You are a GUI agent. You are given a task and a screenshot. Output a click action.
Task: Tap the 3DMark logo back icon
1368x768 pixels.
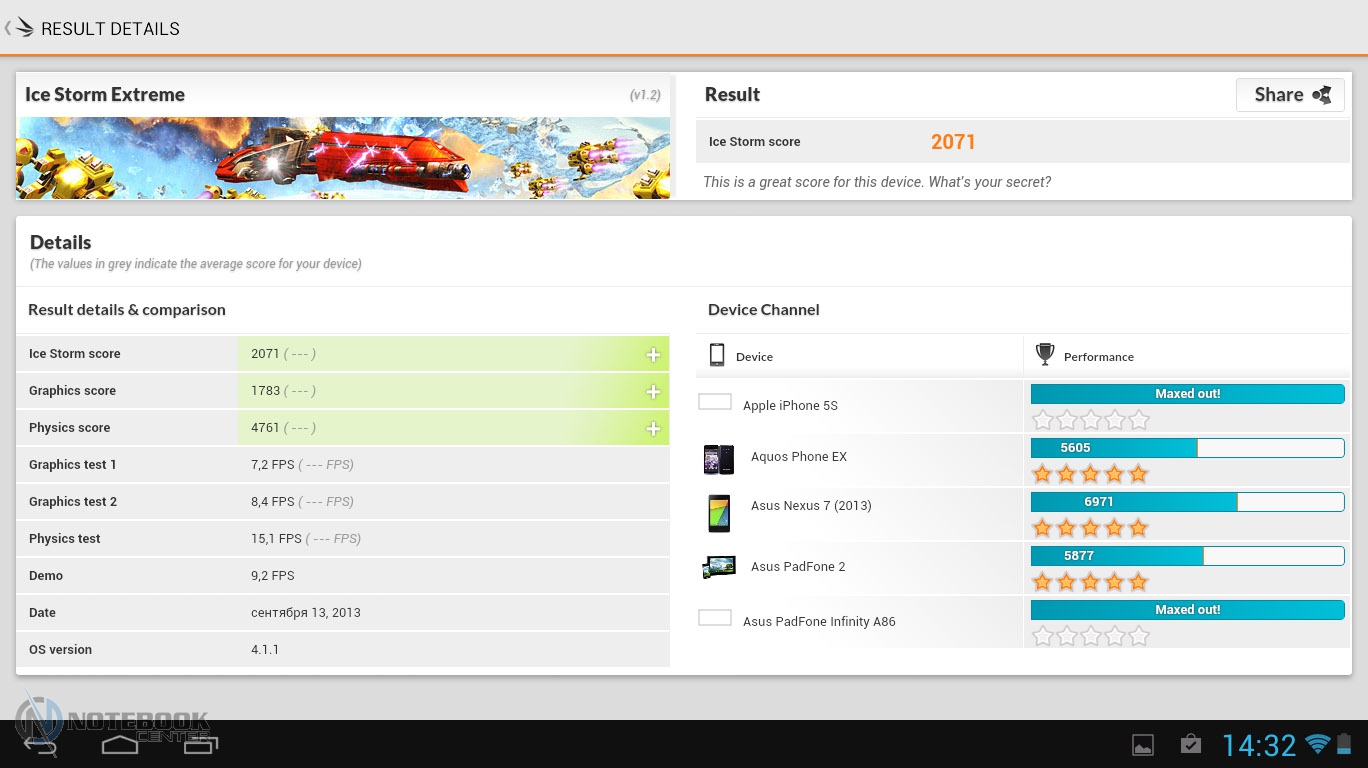22,28
